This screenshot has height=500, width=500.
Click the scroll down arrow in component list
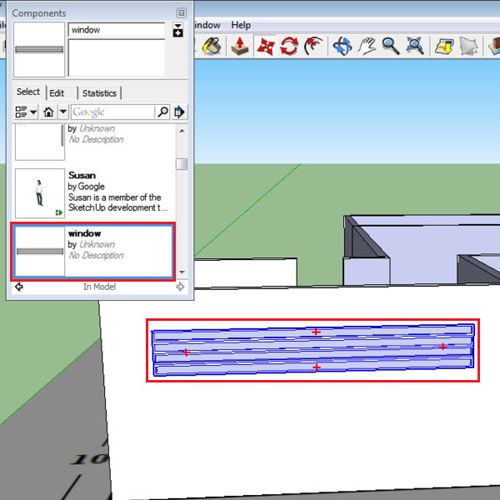coord(182,272)
